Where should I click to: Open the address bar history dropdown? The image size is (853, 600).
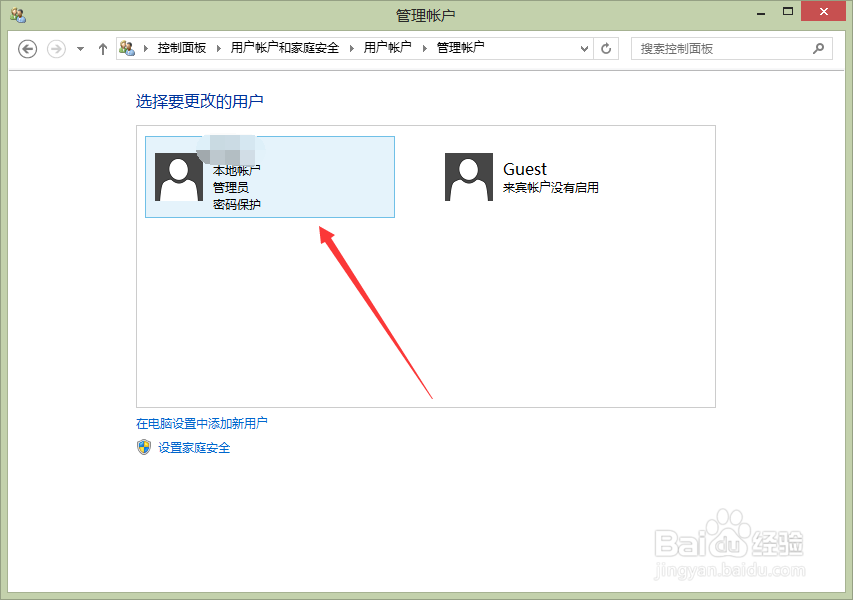pyautogui.click(x=582, y=48)
